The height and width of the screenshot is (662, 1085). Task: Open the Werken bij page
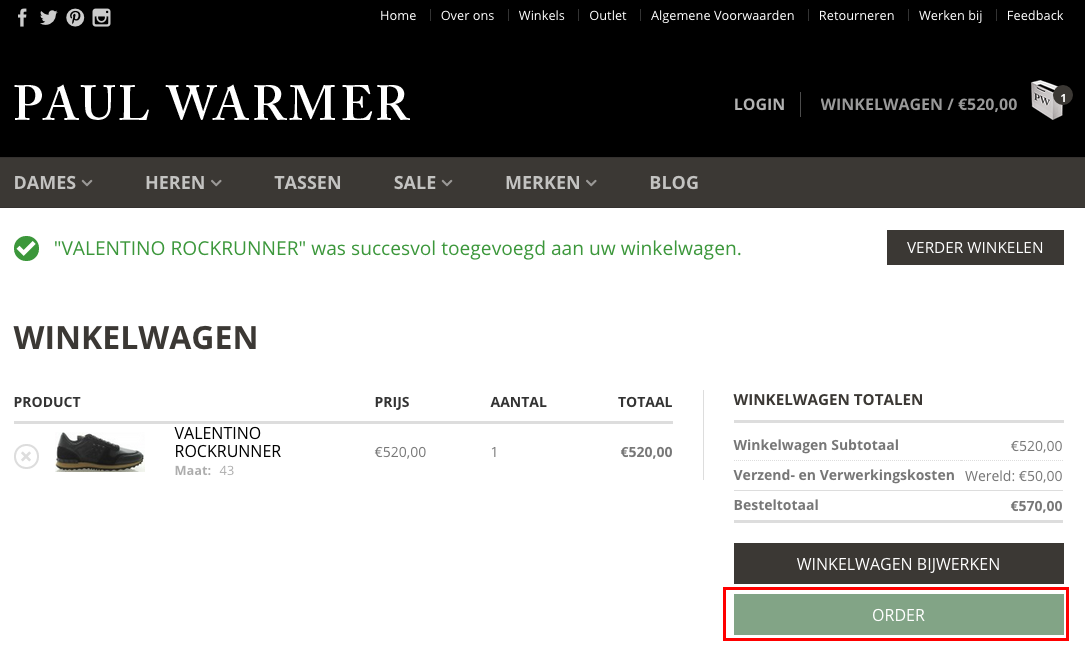click(x=950, y=15)
